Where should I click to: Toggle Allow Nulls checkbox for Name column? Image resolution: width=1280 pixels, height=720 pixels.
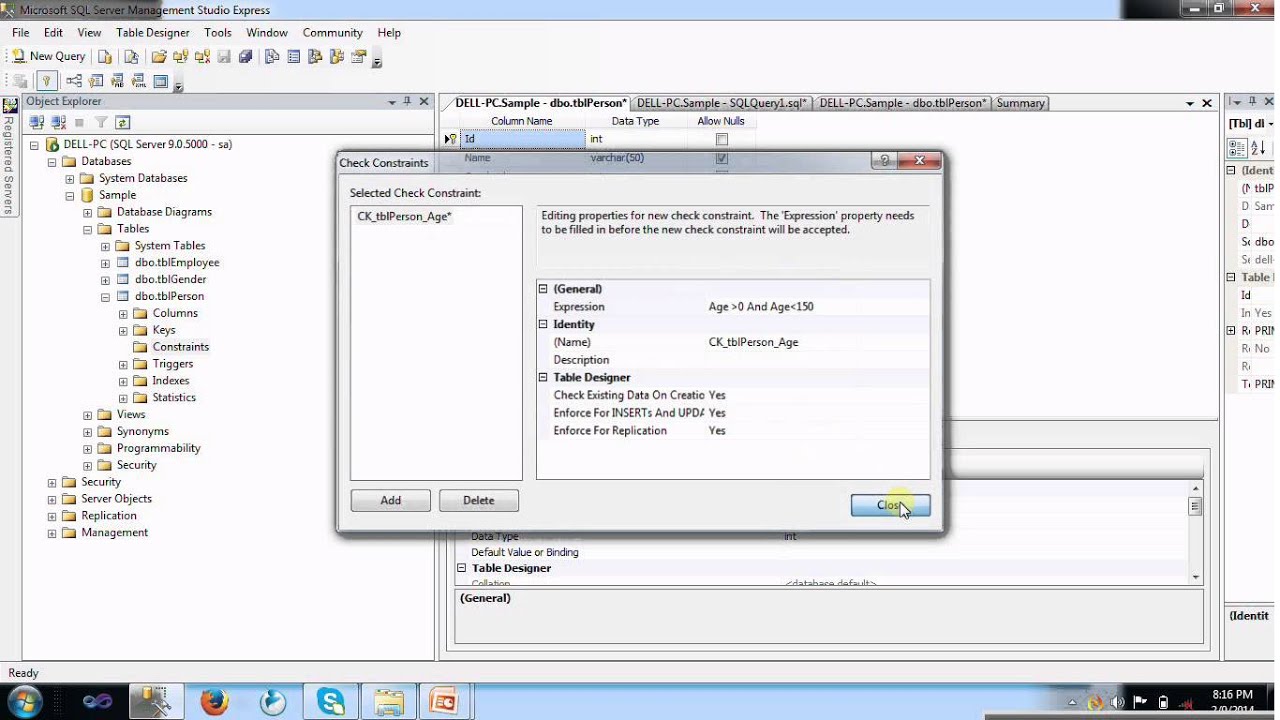click(721, 158)
